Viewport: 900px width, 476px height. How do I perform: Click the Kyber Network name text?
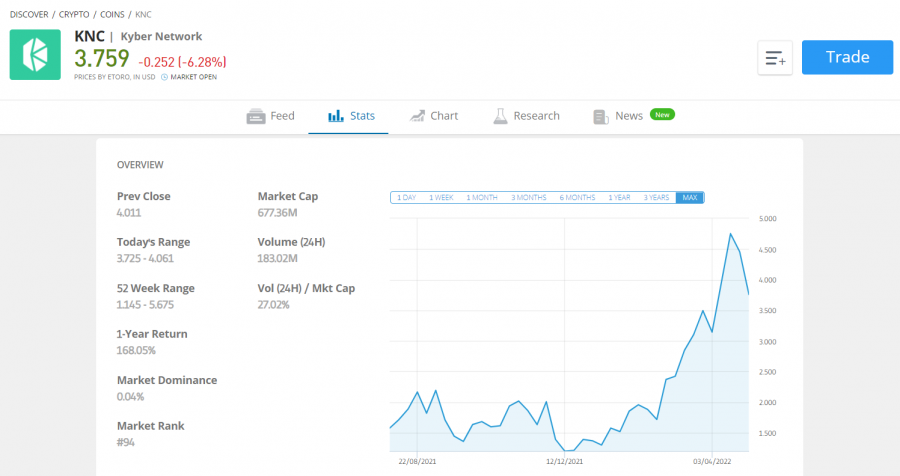coord(161,37)
